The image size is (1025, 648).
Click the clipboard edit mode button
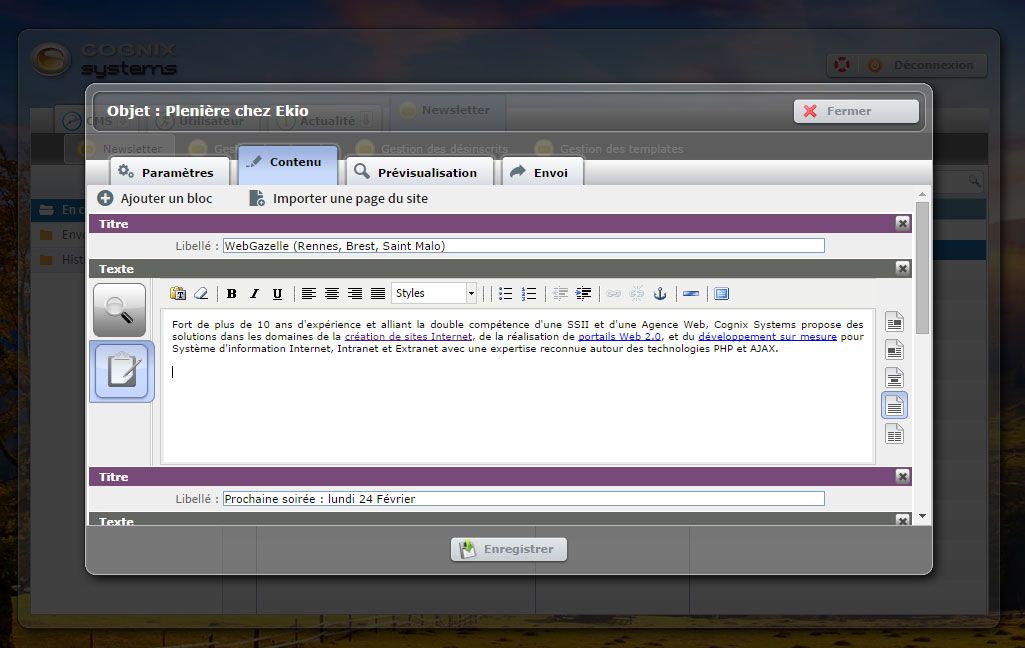pos(122,370)
